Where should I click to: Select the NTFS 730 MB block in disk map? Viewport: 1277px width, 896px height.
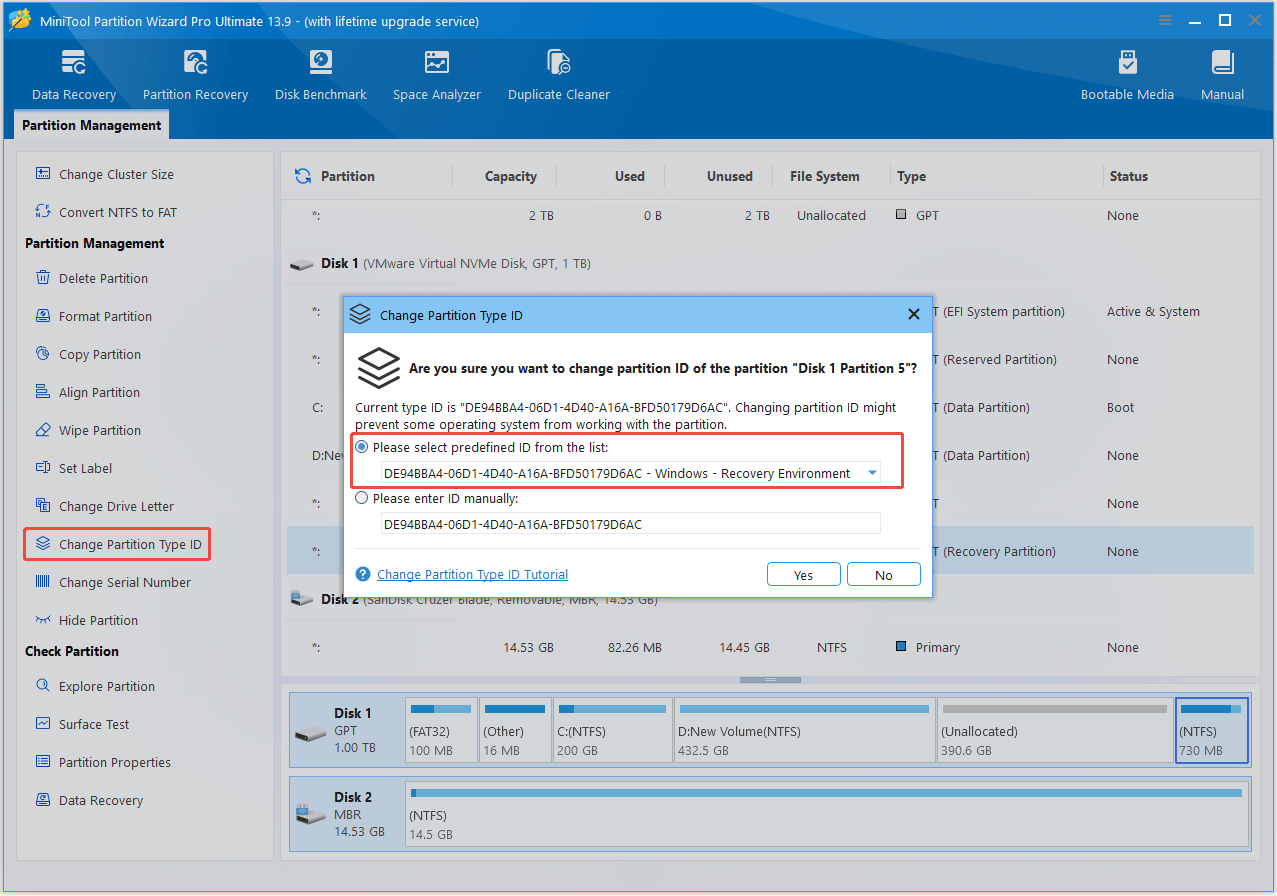(1212, 731)
